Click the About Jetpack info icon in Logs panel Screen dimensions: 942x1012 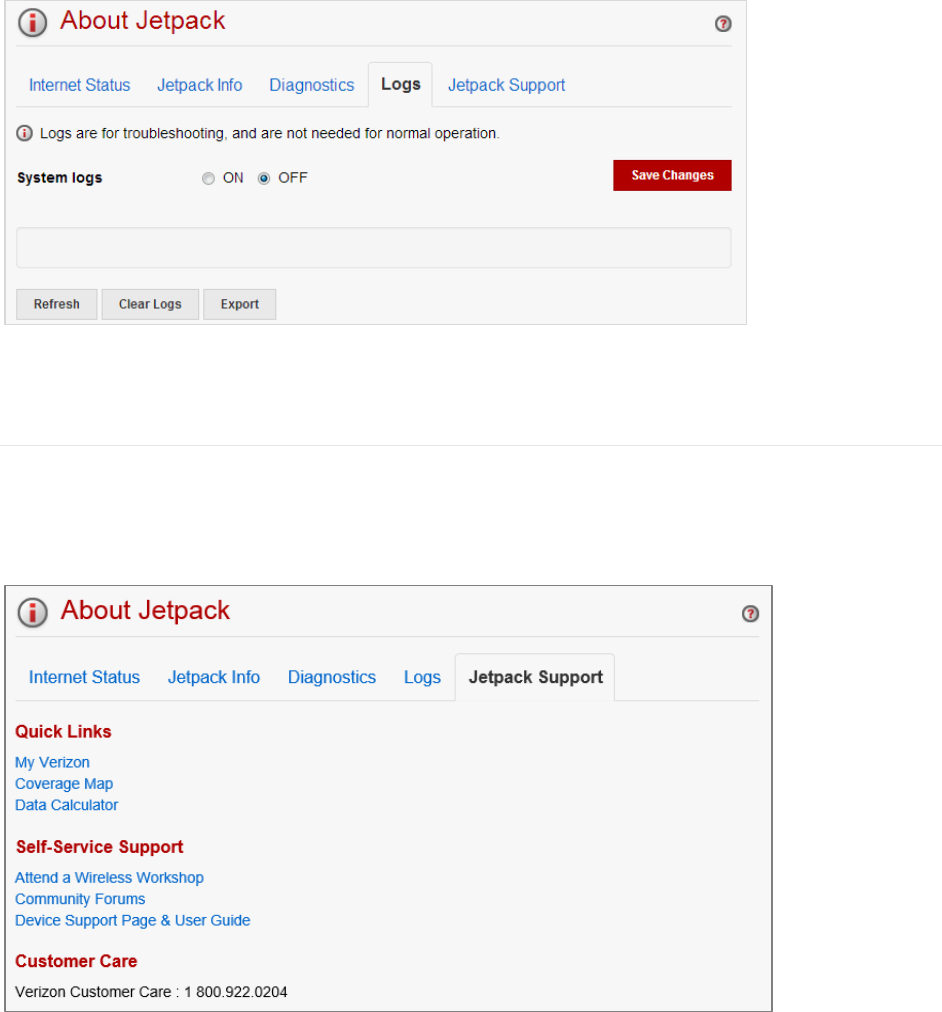pos(32,23)
